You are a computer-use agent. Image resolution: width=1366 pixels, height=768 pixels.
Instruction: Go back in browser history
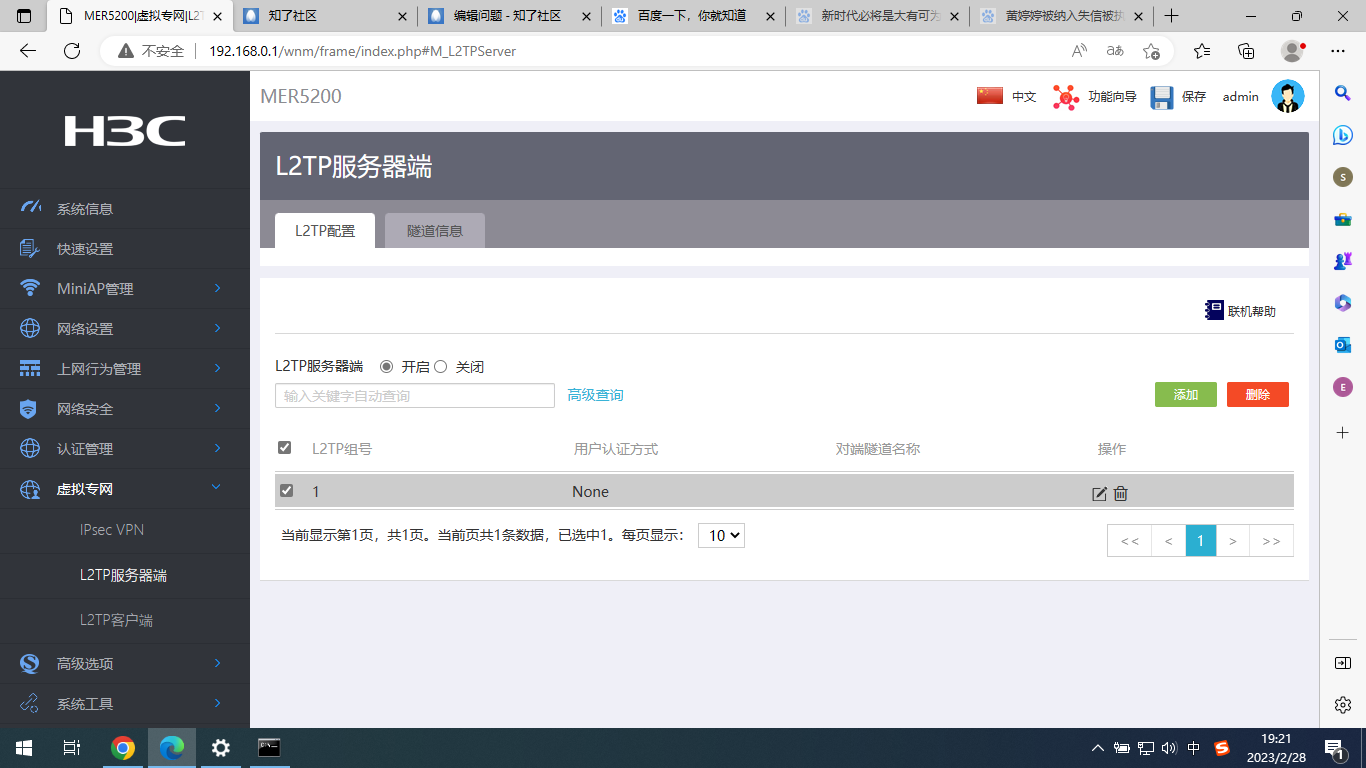pyautogui.click(x=28, y=51)
